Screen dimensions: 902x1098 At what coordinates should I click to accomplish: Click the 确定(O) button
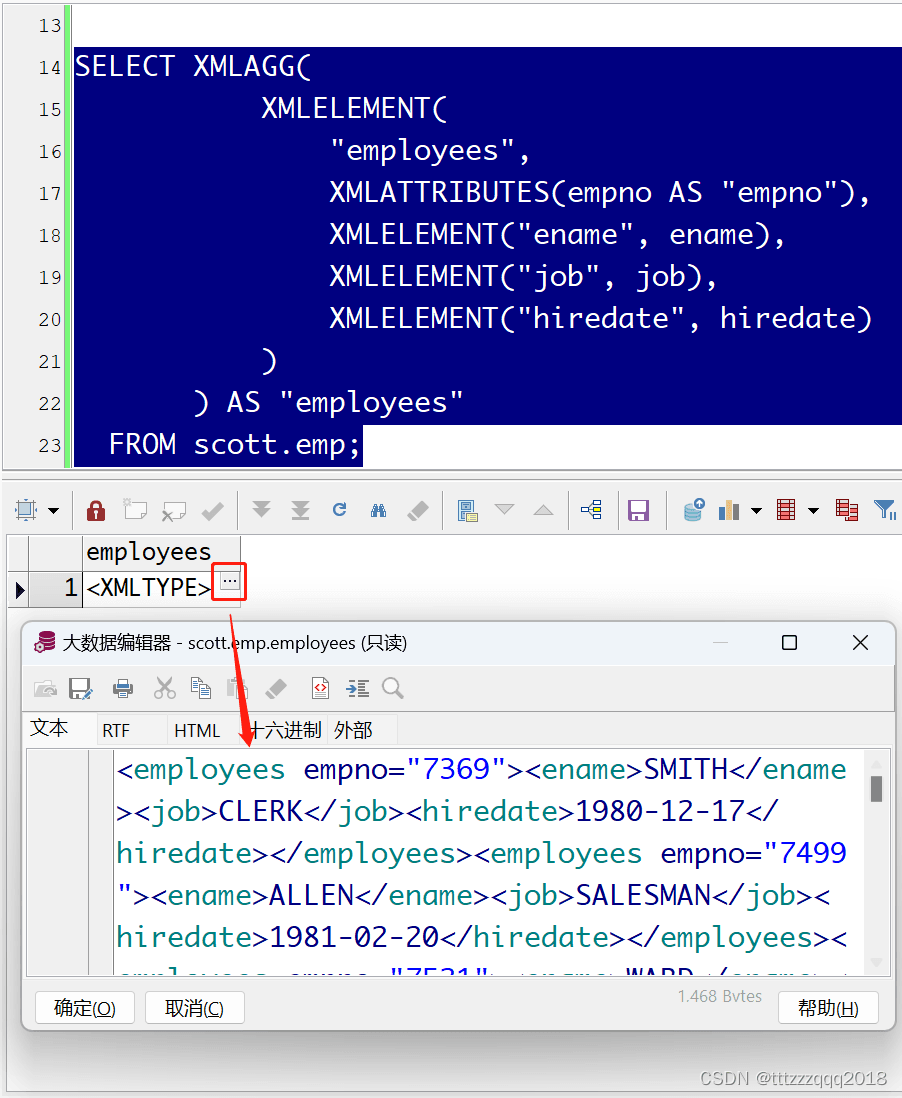85,1008
